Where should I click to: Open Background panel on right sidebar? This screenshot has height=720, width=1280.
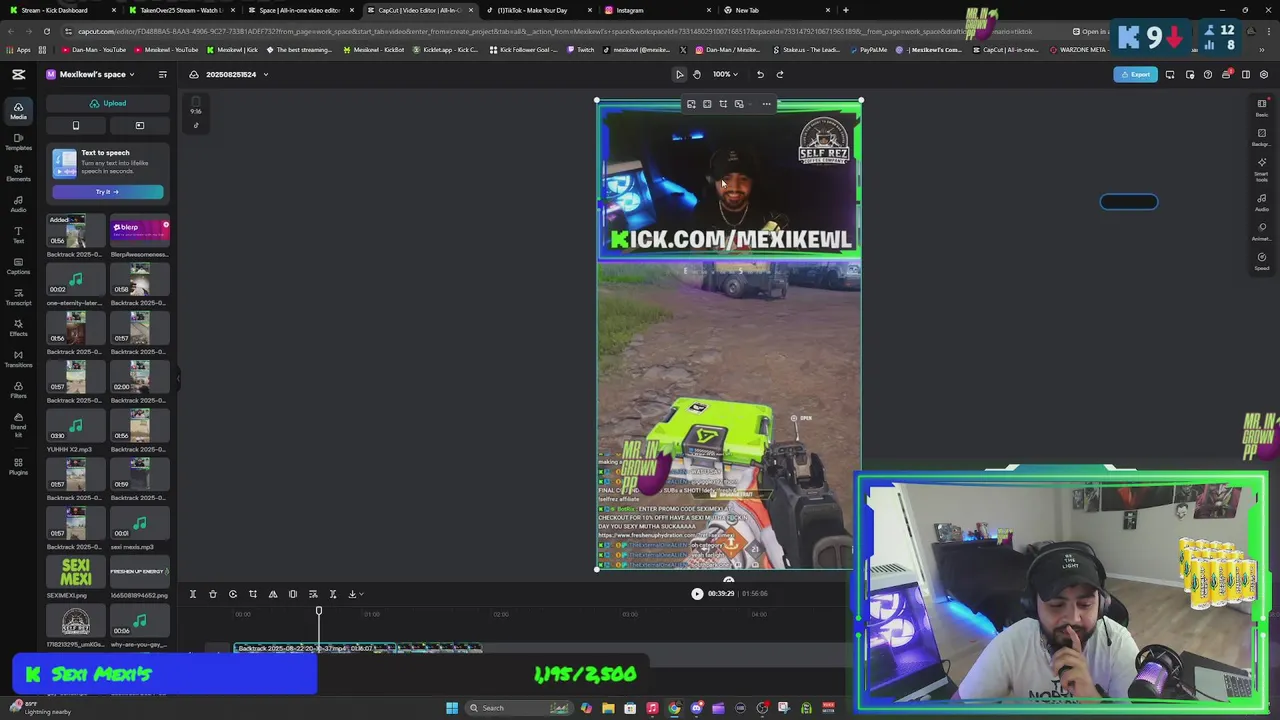(1262, 137)
